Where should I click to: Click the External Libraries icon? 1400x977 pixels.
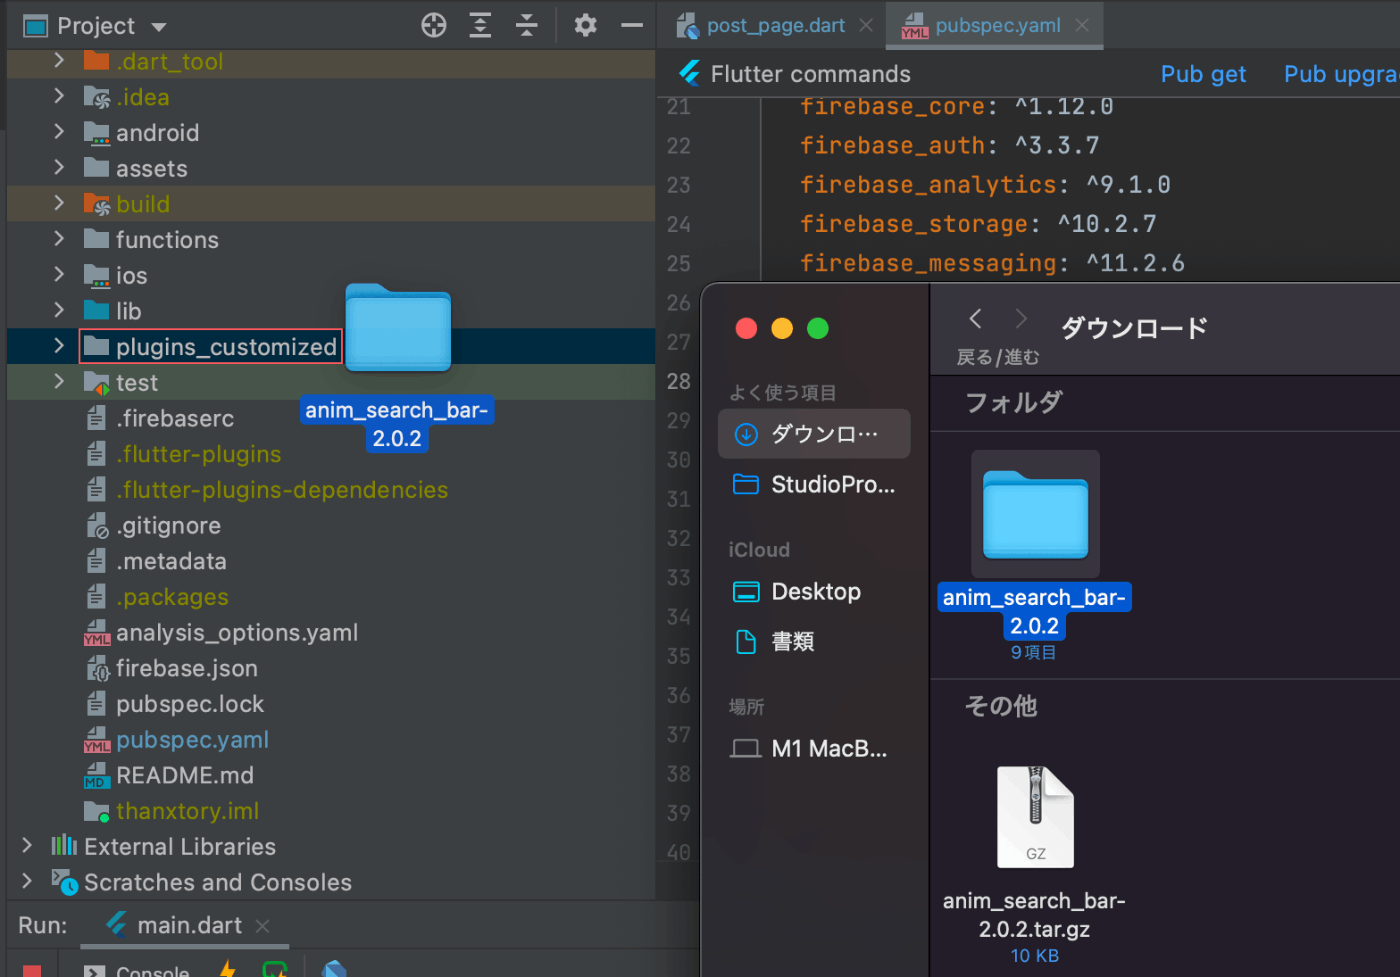point(64,846)
